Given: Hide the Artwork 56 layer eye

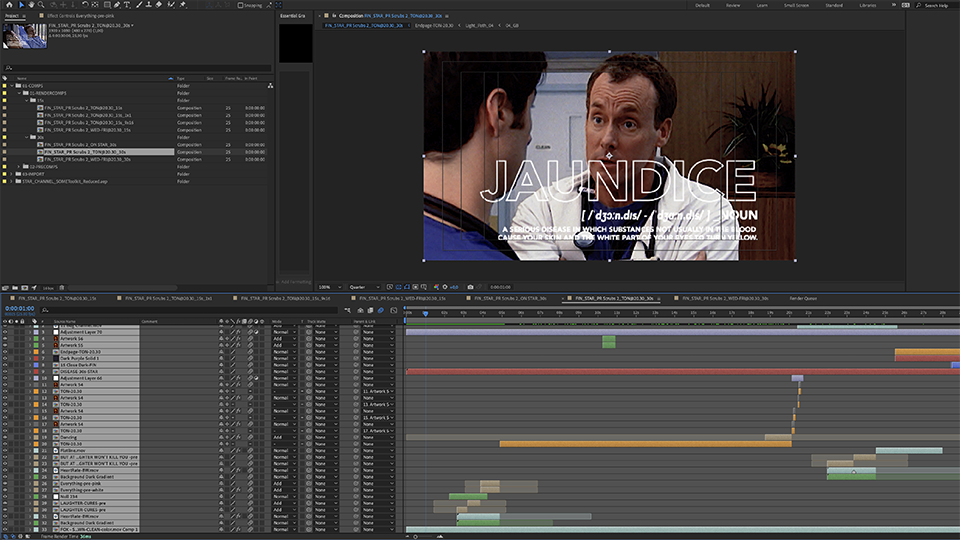Looking at the screenshot, I should [5, 339].
